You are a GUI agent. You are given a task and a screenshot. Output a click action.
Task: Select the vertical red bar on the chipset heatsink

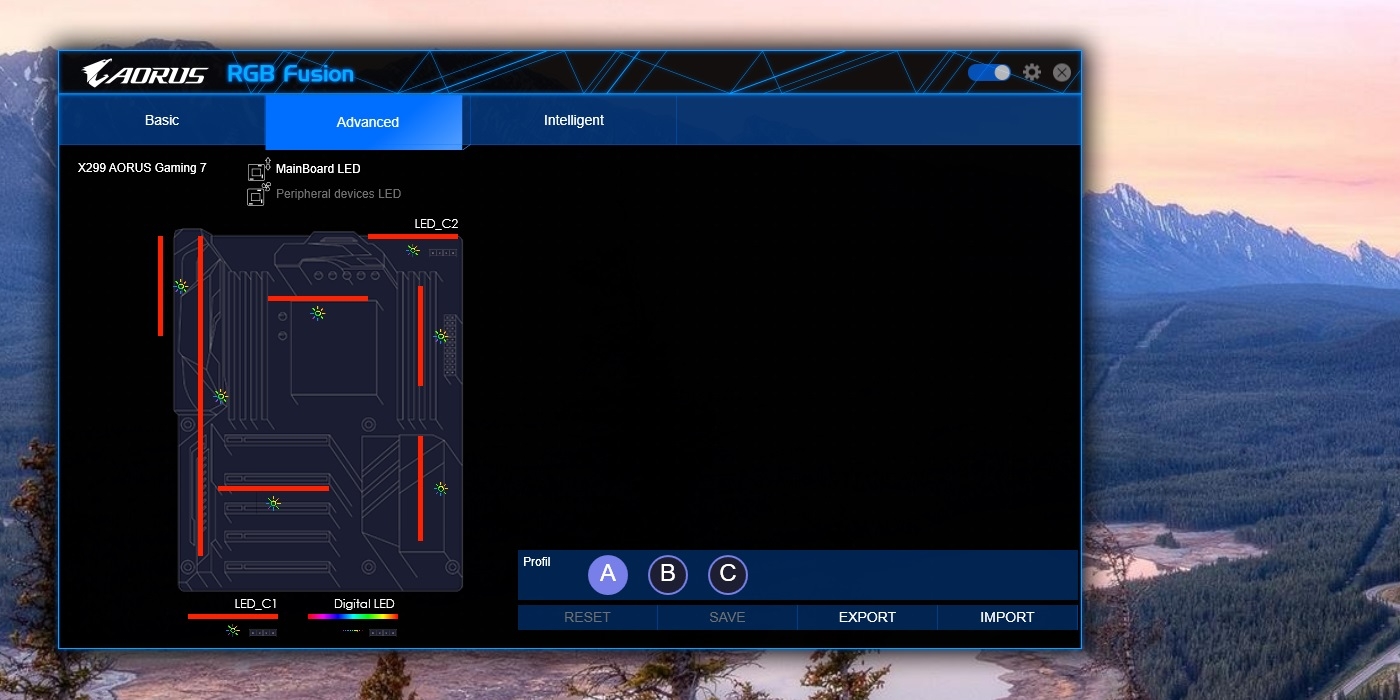pyautogui.click(x=420, y=488)
